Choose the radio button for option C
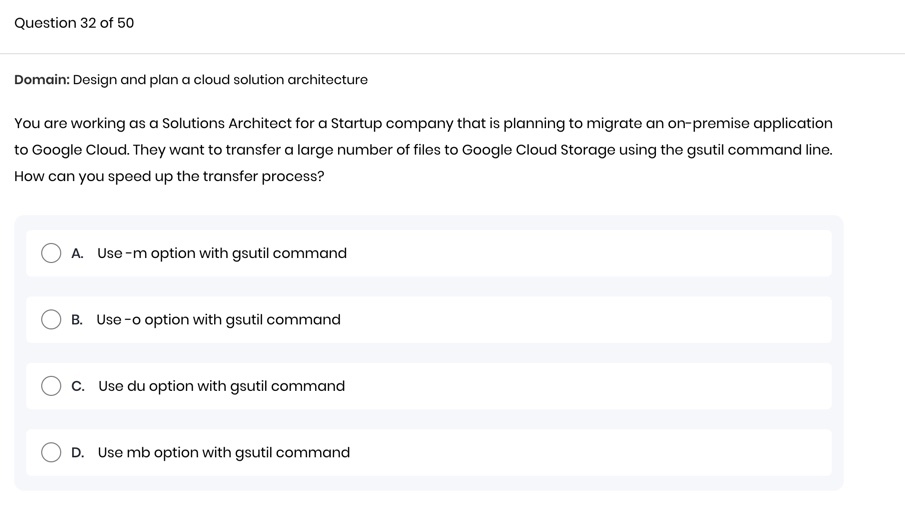 pos(51,386)
